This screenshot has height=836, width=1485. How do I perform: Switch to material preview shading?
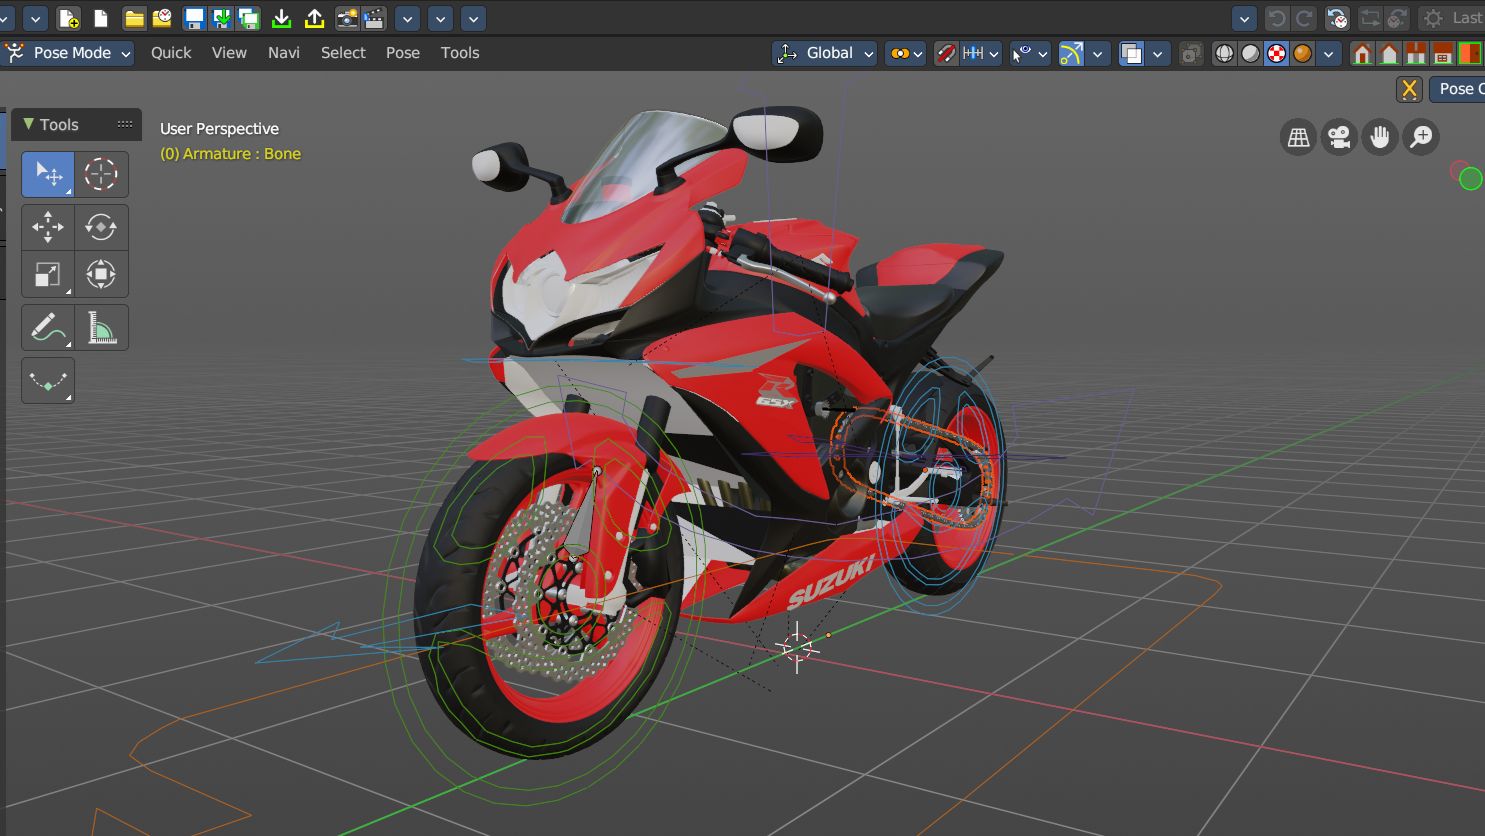pos(1276,53)
